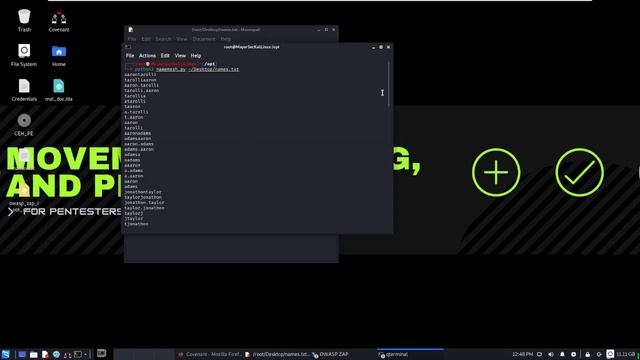Open Help menu in Mousepad window
Viewport: 640px width, 360px height.
click(226, 39)
